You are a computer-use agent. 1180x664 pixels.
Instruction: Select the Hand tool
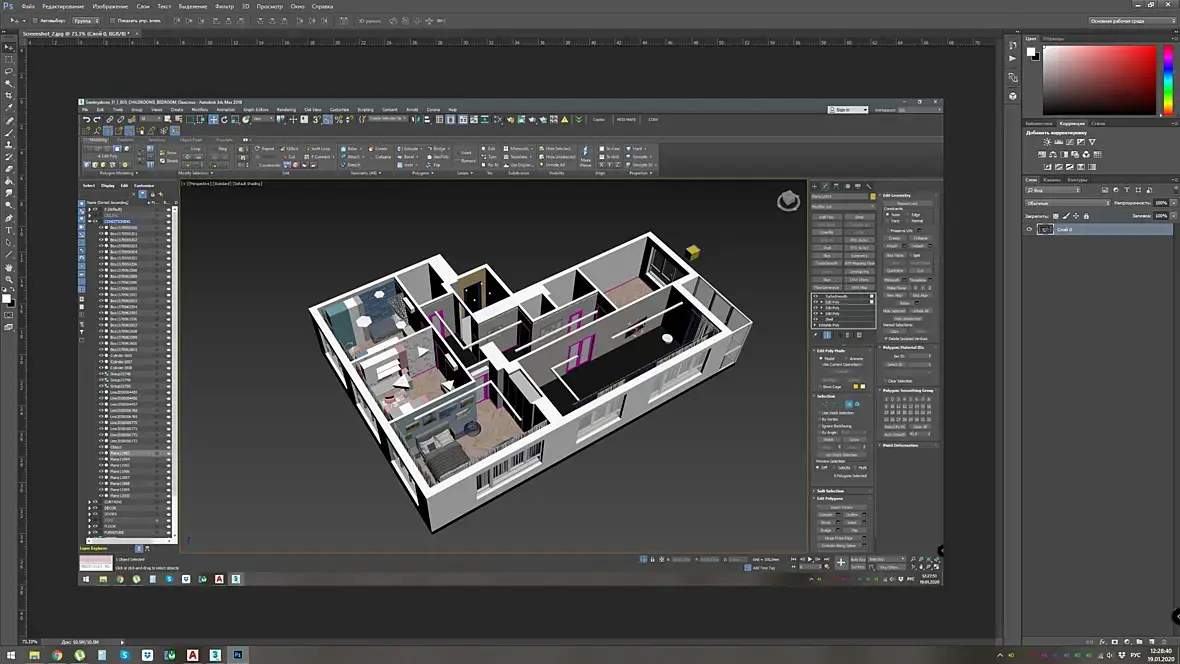click(x=9, y=267)
